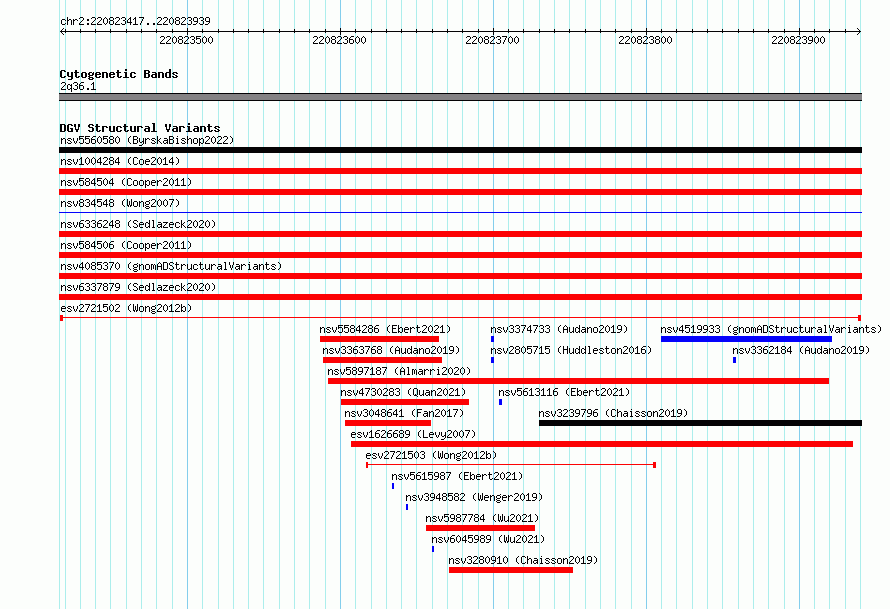Click the 220823700 ruler tick label
The image size is (890, 609).
[492, 40]
